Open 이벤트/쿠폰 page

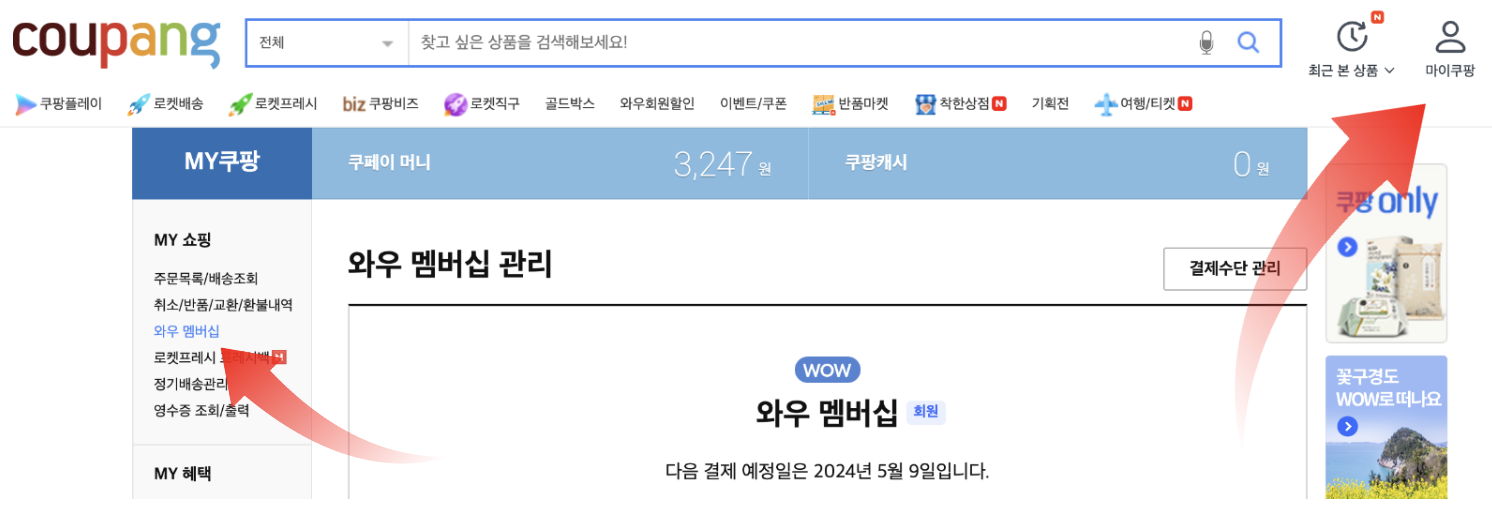753,103
